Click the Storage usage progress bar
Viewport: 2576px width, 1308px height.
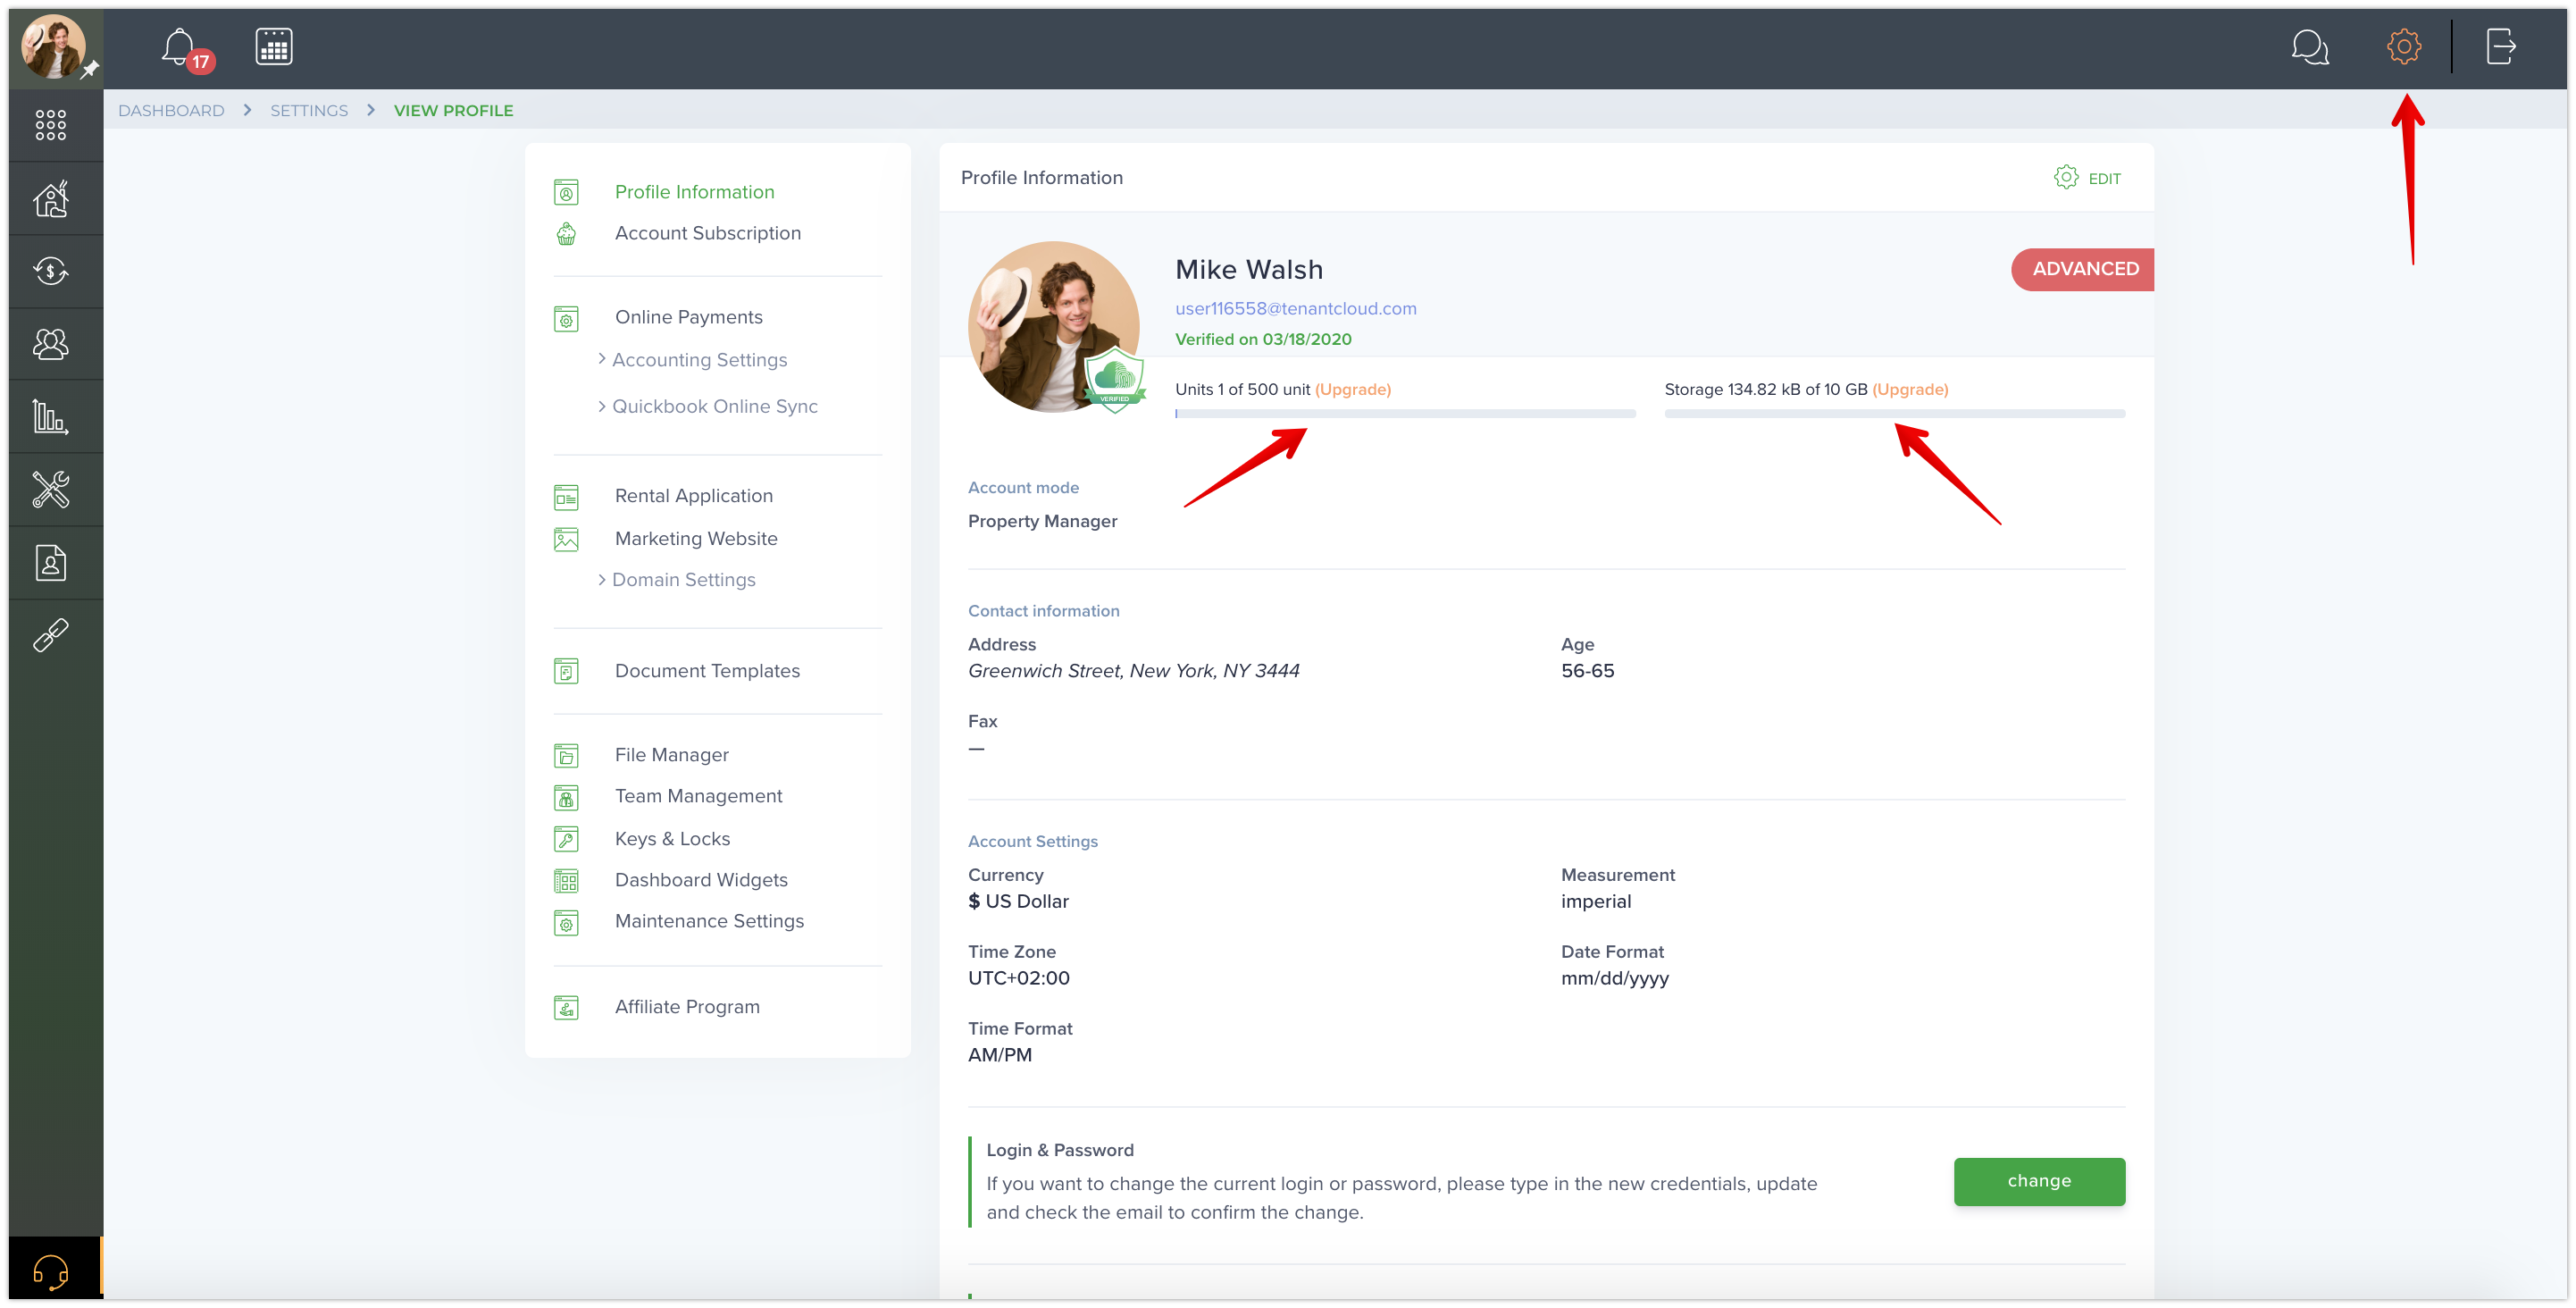(1894, 414)
